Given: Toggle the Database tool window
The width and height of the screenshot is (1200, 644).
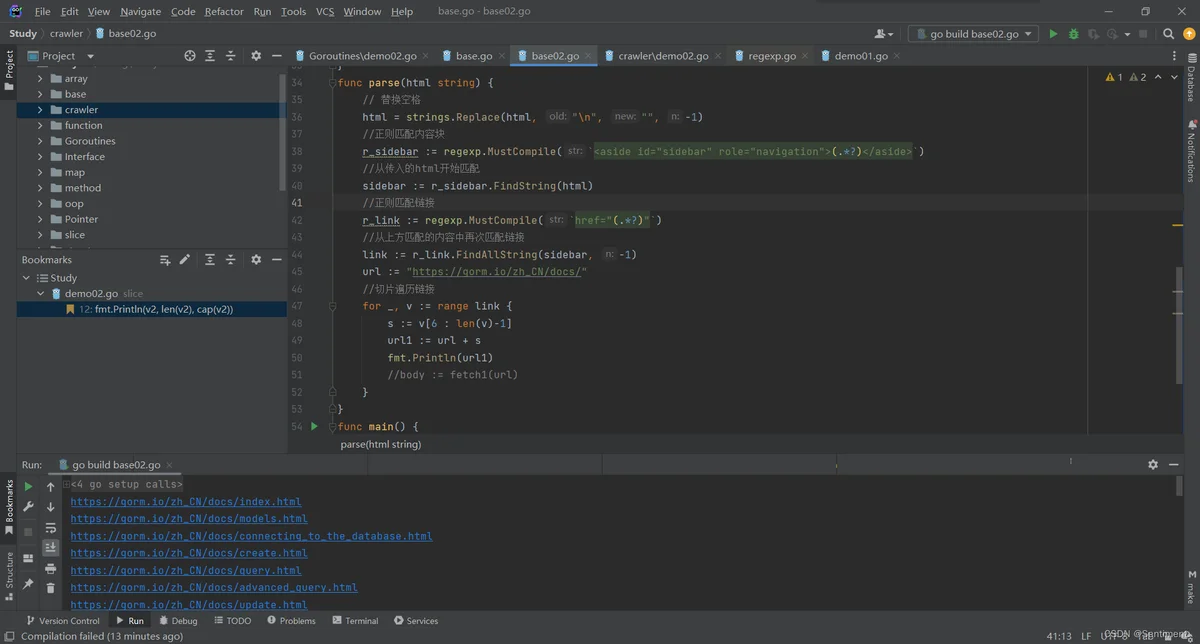Looking at the screenshot, I should (x=1191, y=78).
